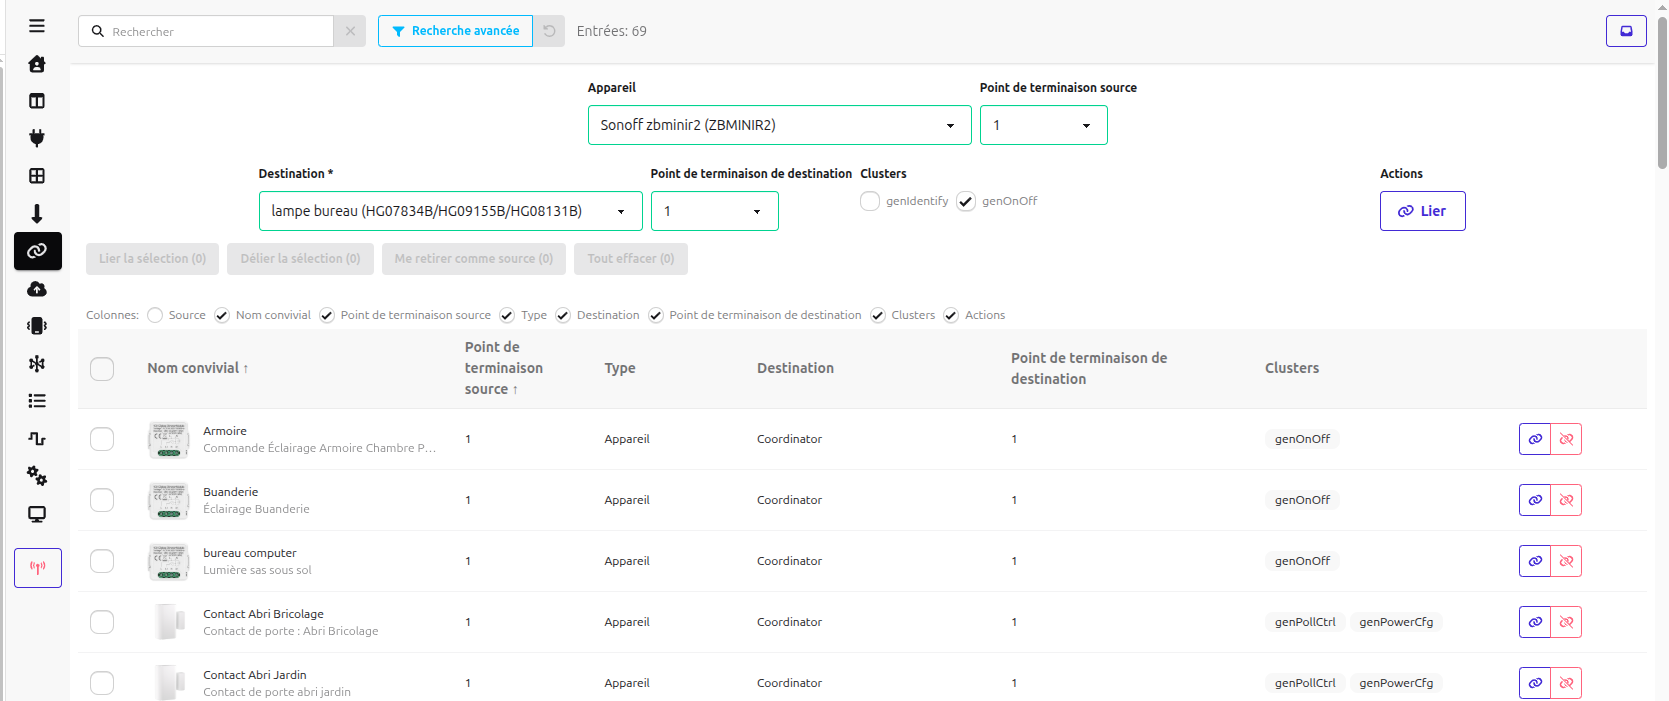This screenshot has width=1669, height=701.
Task: Open the list icon in the sidebar
Action: pos(37,401)
